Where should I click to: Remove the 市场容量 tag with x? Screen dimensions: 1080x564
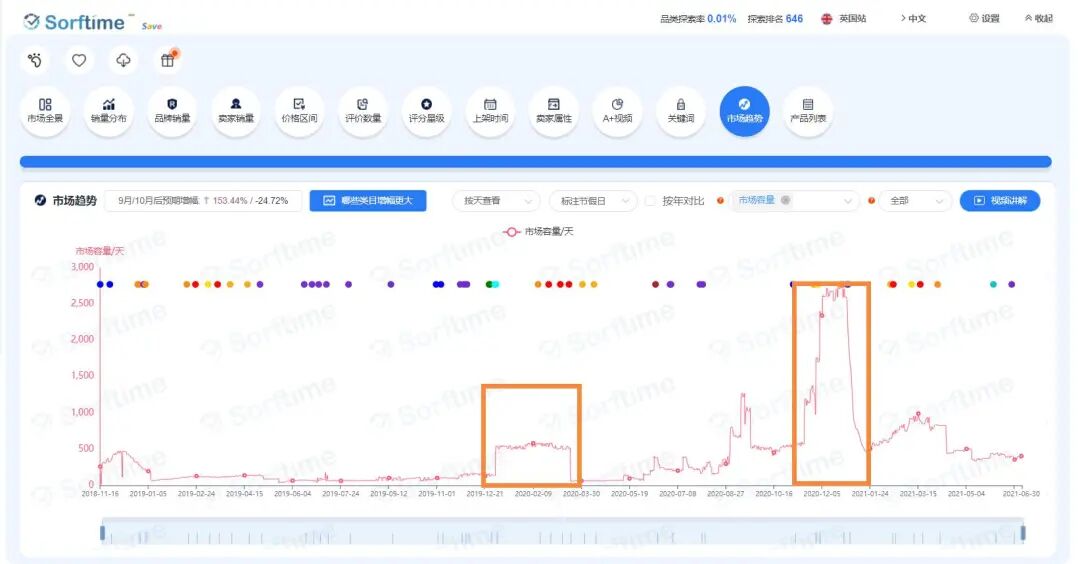coord(785,200)
